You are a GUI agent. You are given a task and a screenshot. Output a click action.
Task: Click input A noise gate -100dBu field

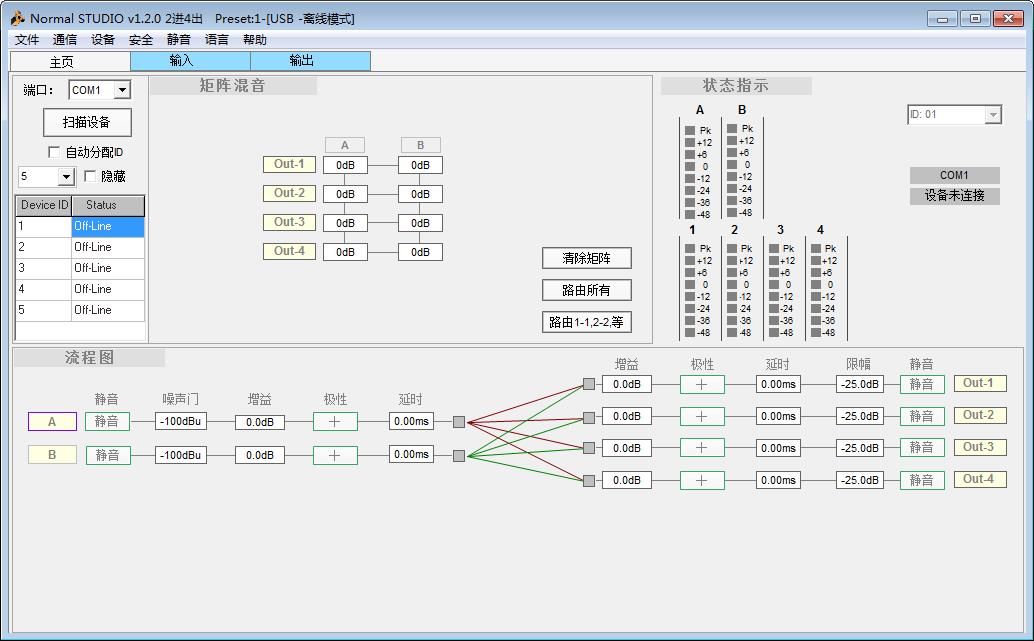pos(181,422)
